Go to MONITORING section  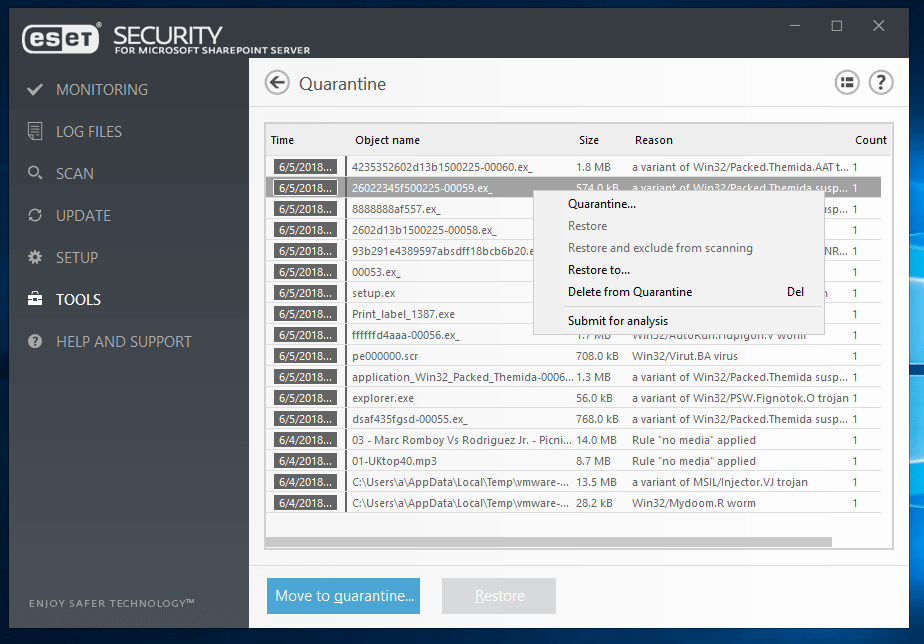click(x=102, y=90)
